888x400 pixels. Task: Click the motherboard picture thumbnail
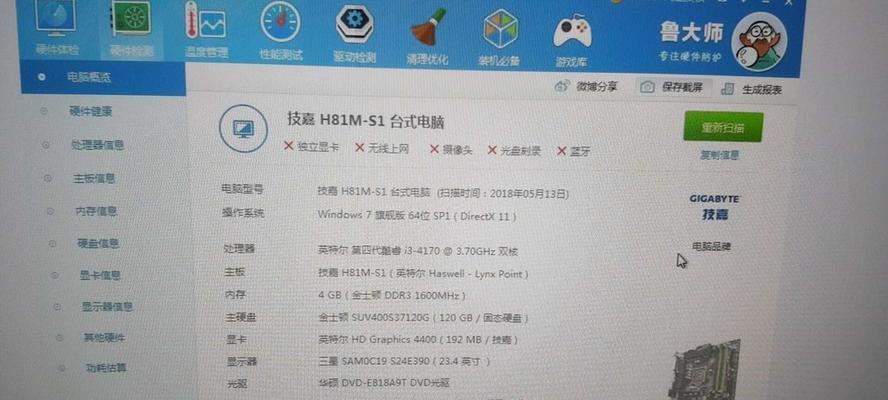click(x=706, y=369)
